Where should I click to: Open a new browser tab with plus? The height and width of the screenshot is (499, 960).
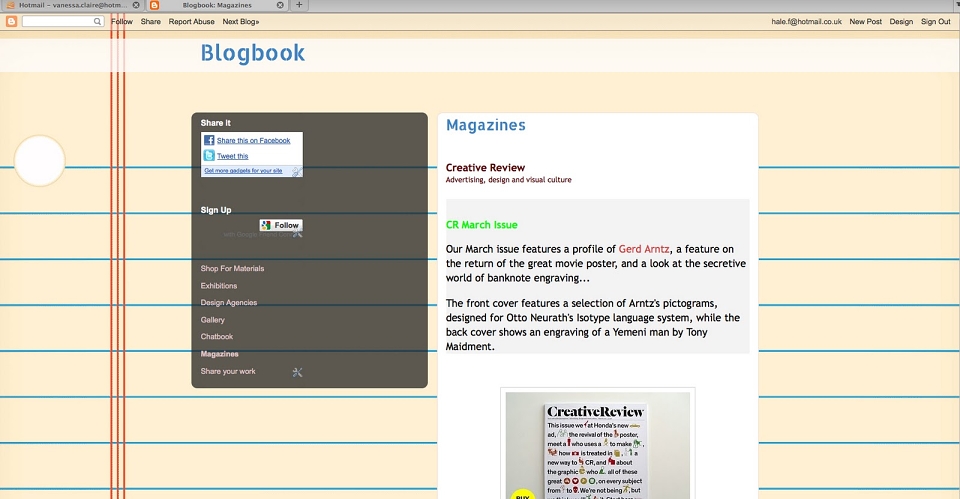[299, 5]
